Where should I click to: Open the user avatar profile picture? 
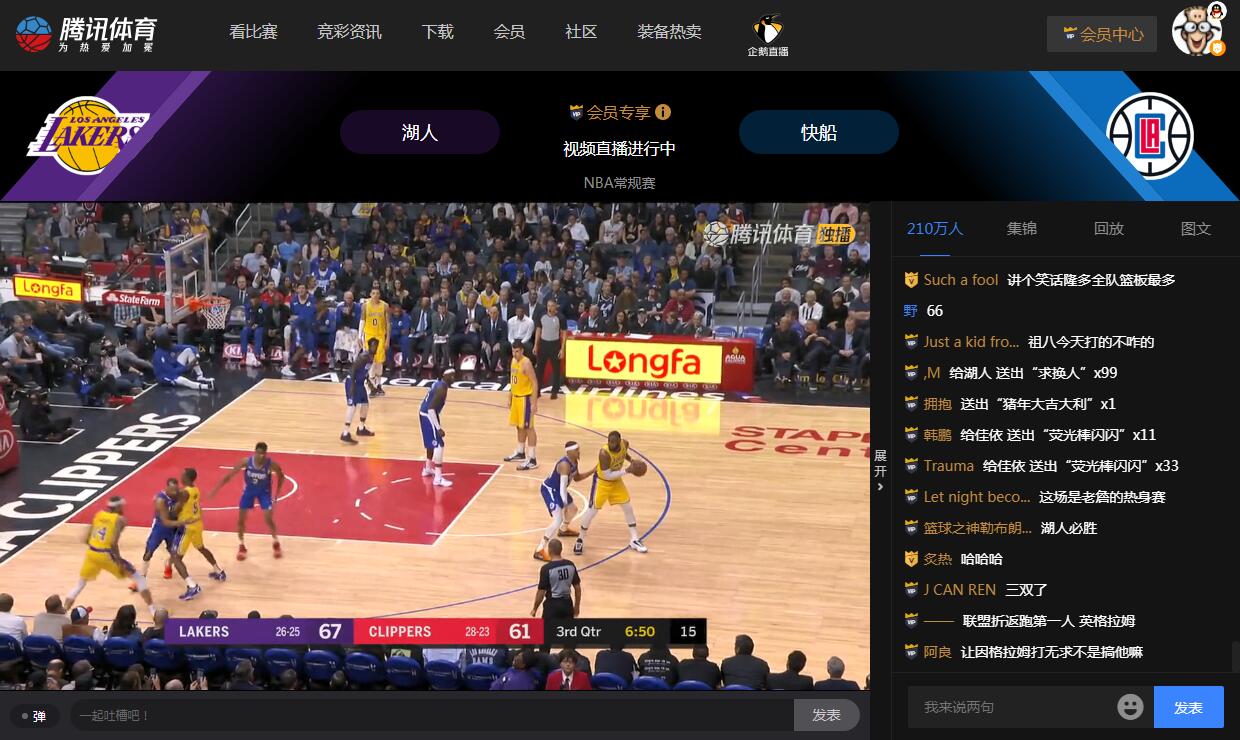point(1198,31)
